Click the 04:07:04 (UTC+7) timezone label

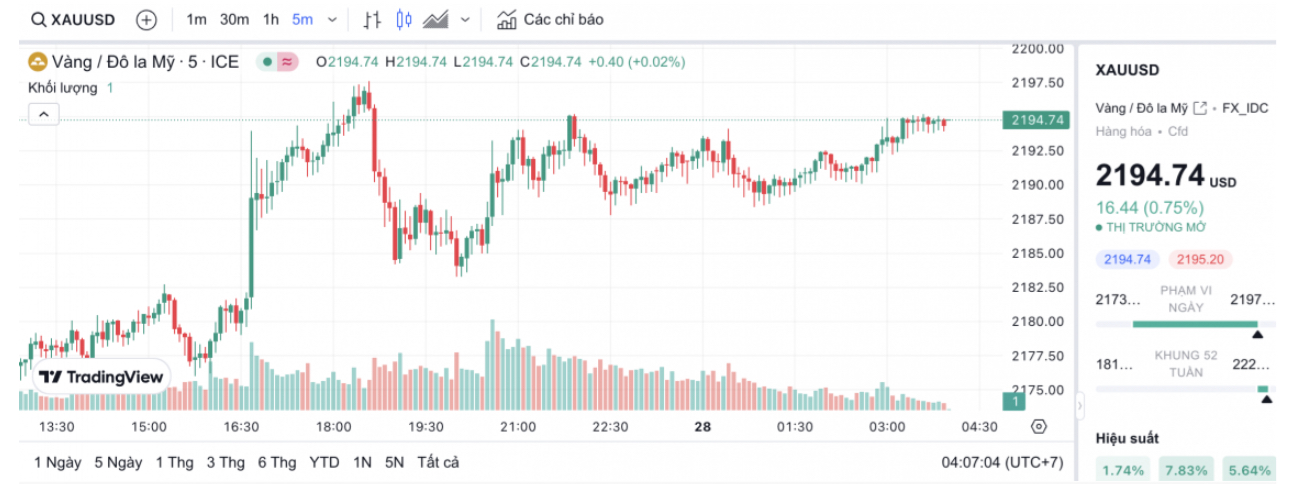(1002, 462)
